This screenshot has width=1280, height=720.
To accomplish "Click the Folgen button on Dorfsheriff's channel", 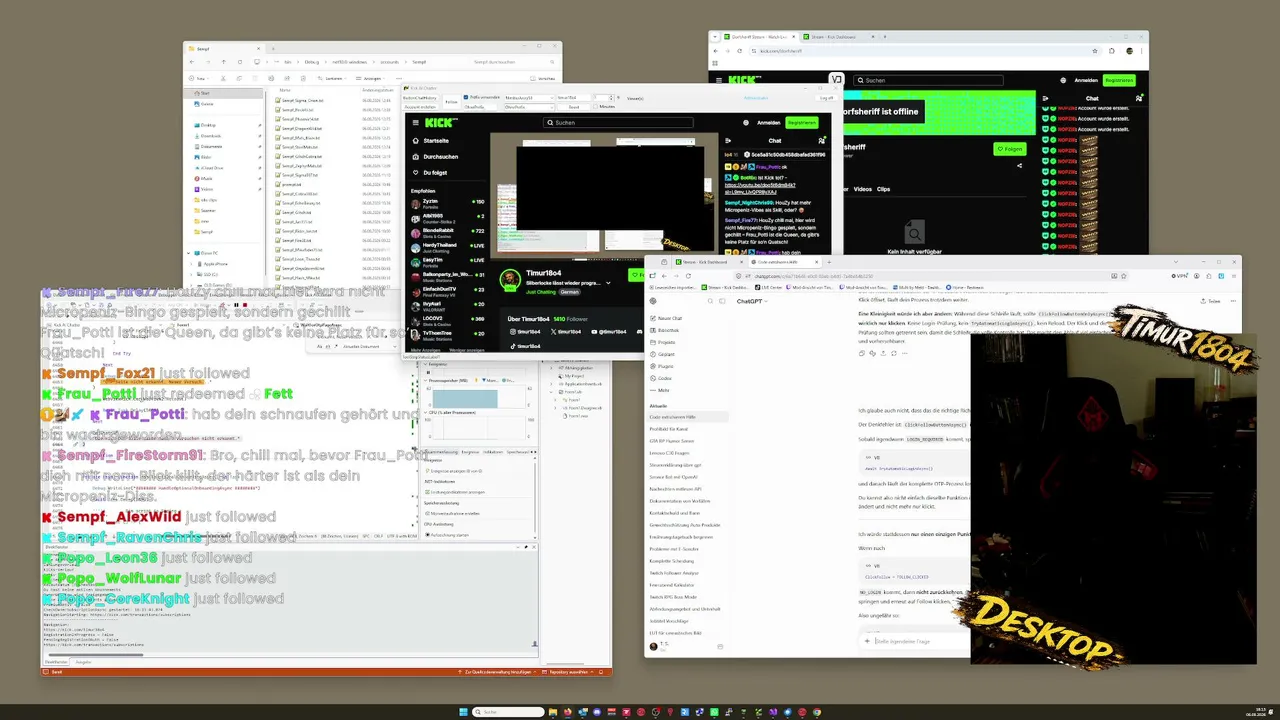I will tap(1010, 149).
